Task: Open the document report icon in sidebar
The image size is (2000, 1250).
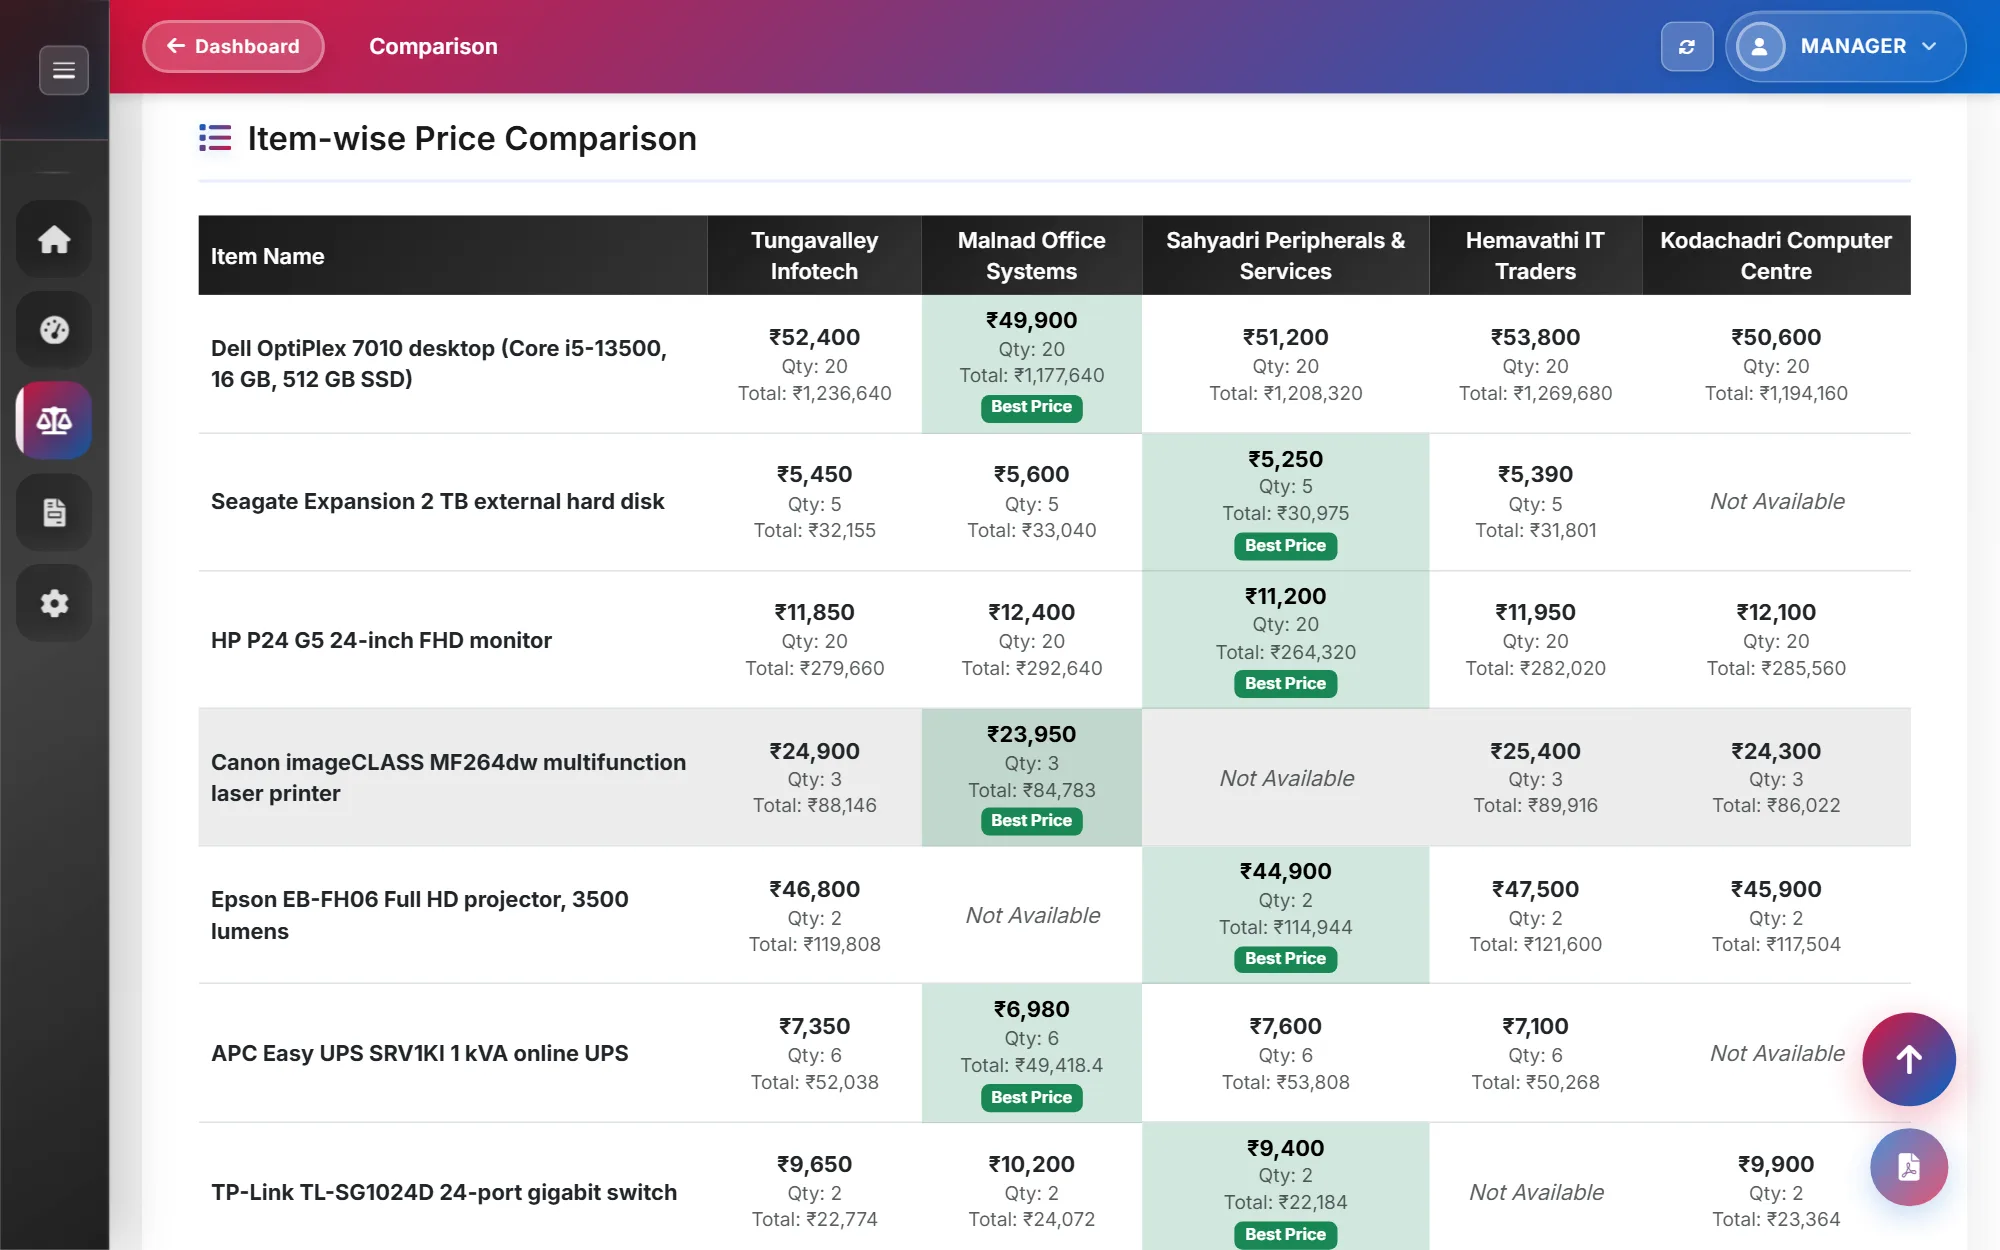Action: tap(54, 512)
